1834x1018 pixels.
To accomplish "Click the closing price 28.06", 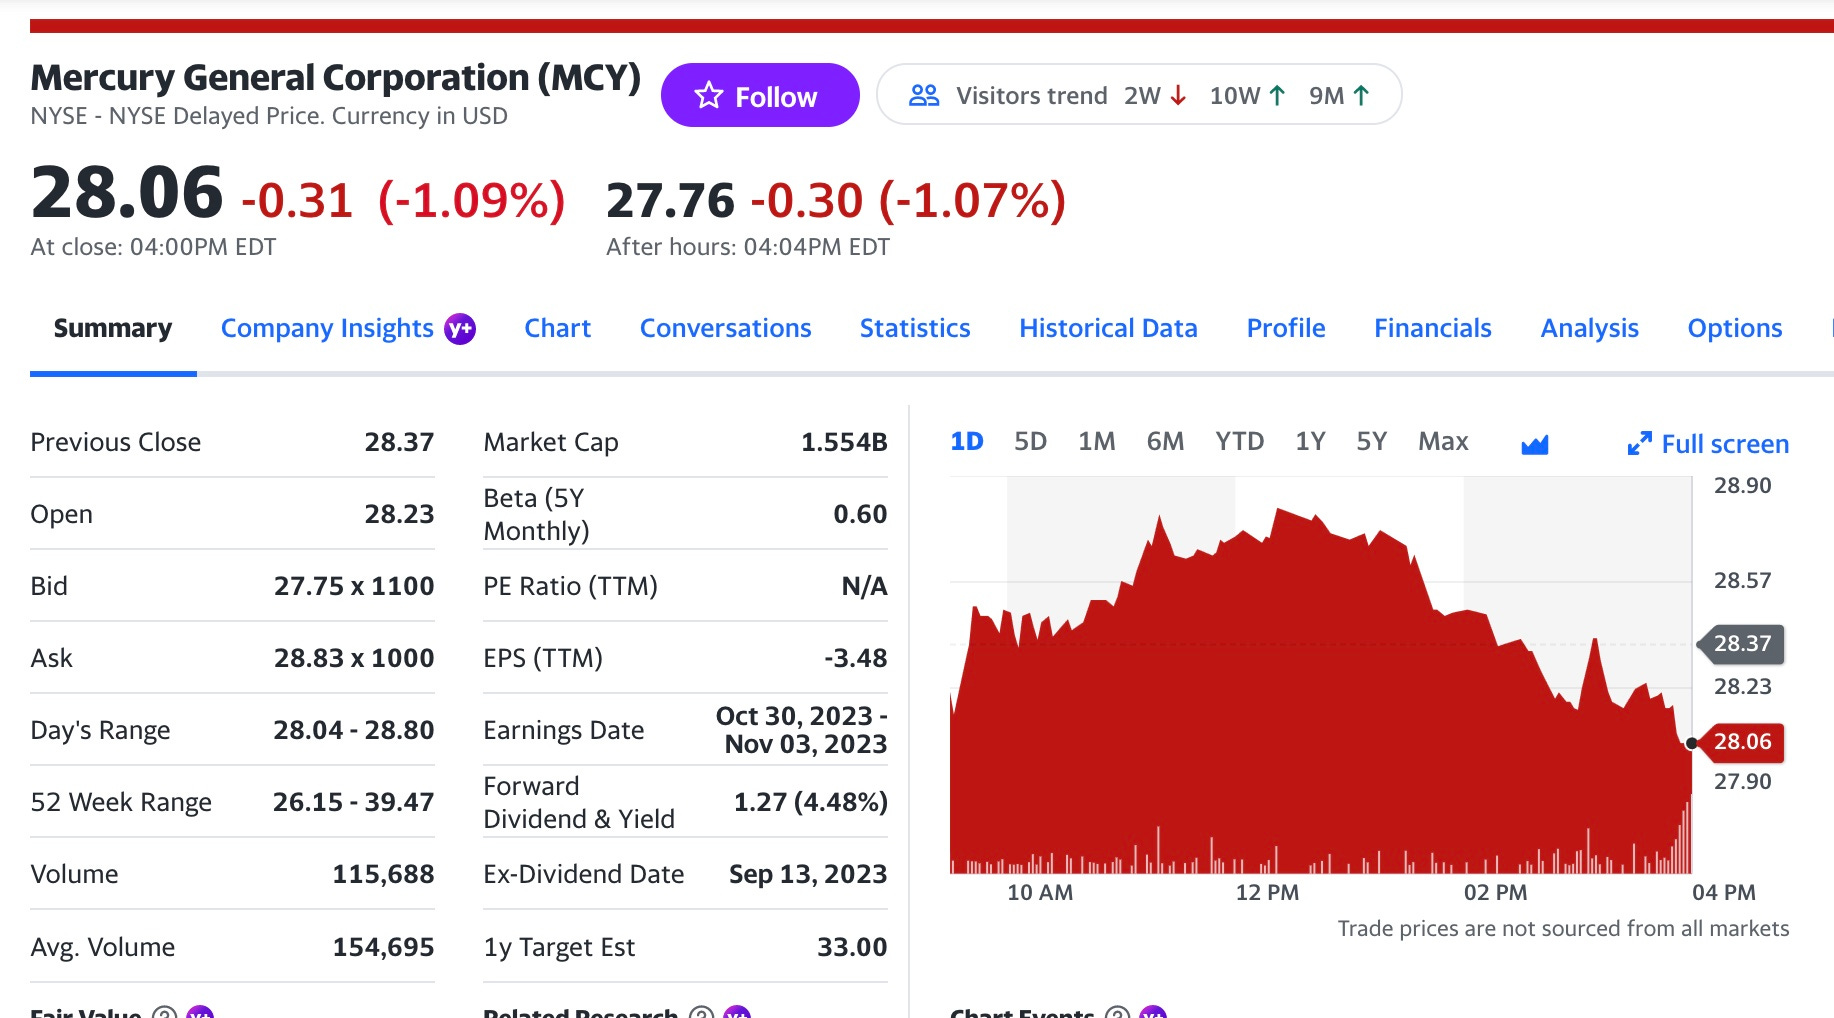I will point(127,192).
